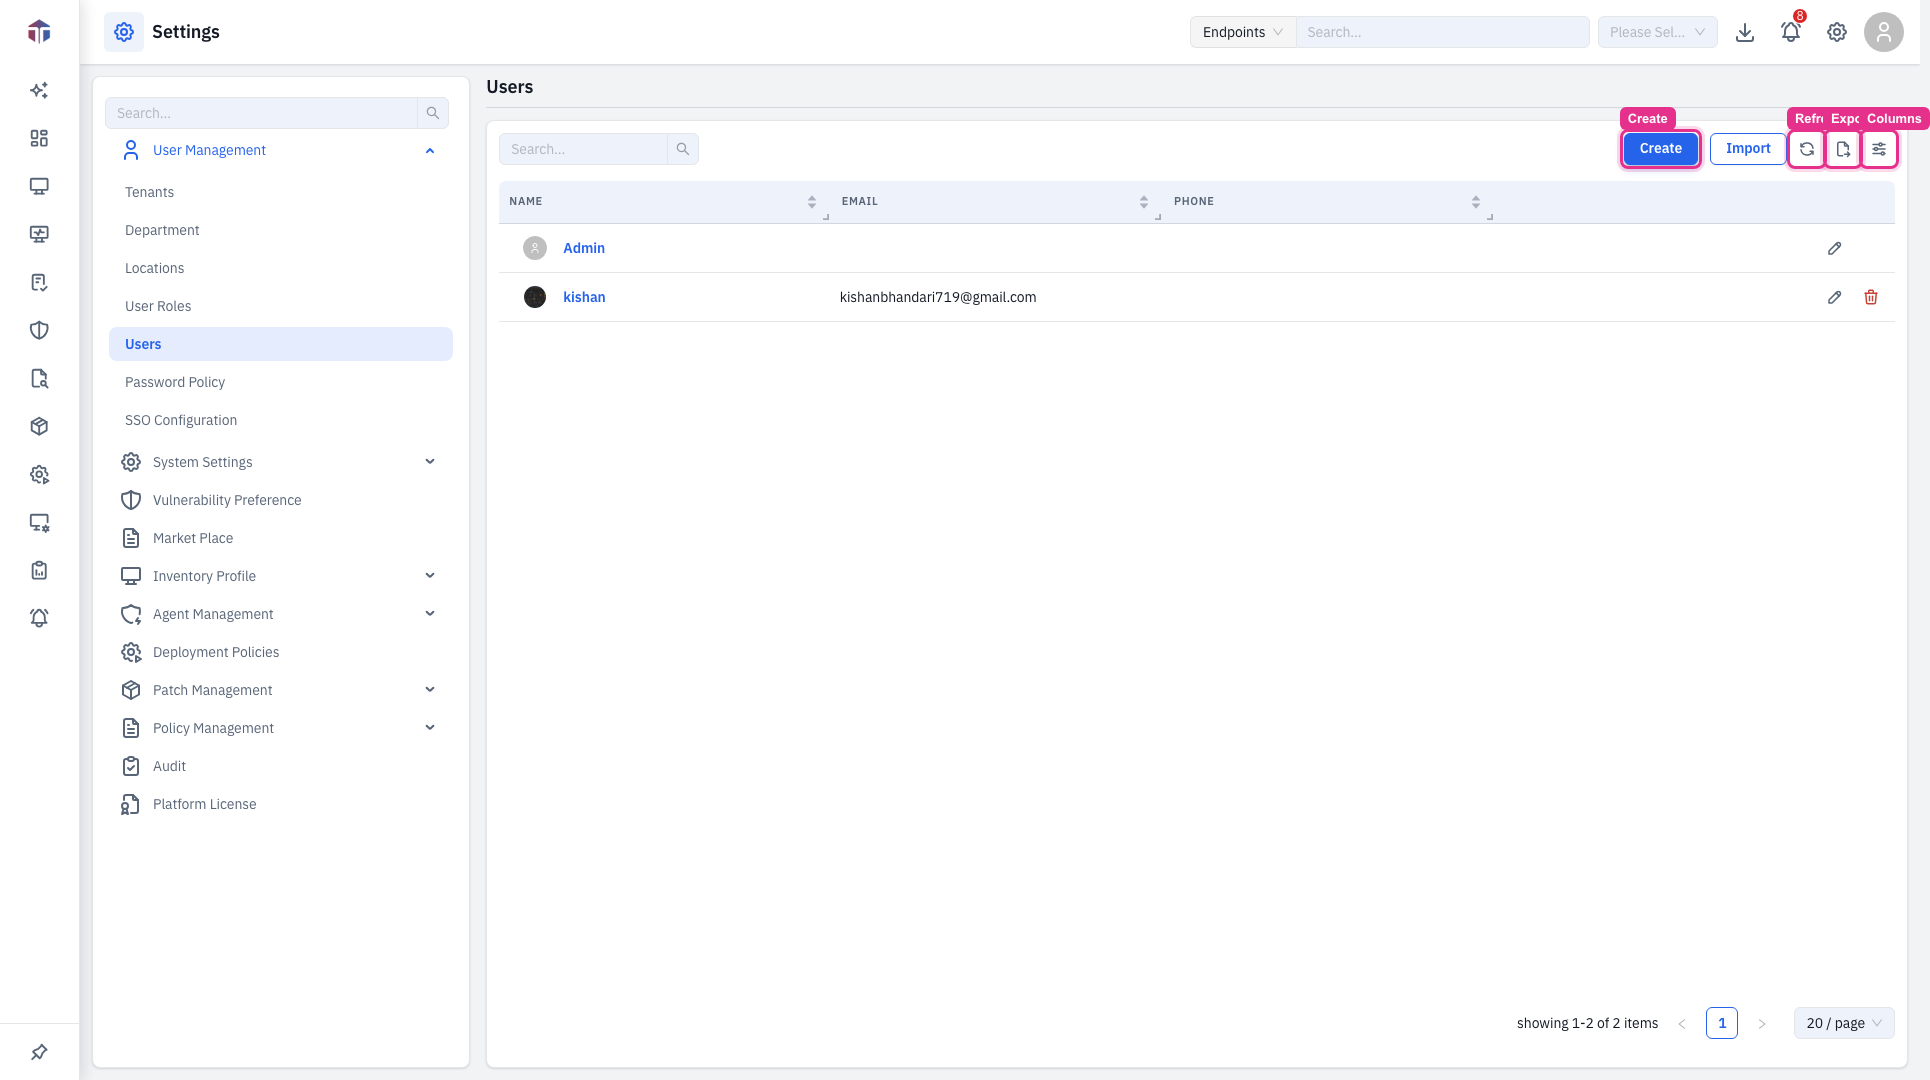This screenshot has height=1080, width=1930.
Task: Expand the Patch Management section
Action: click(430, 690)
